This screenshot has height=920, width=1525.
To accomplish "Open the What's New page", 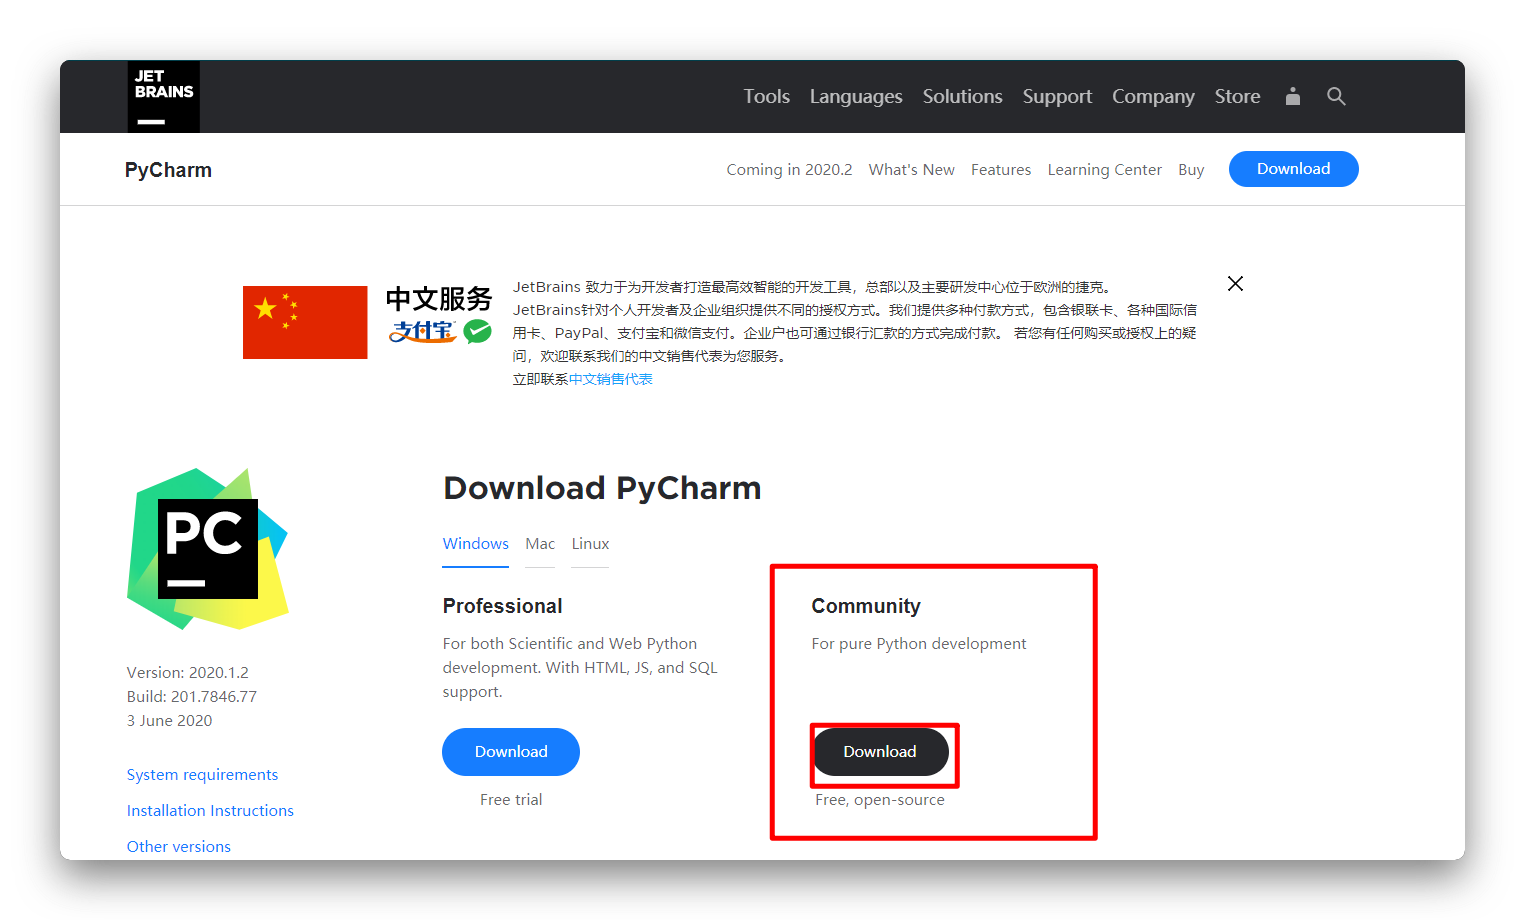I will (x=912, y=170).
